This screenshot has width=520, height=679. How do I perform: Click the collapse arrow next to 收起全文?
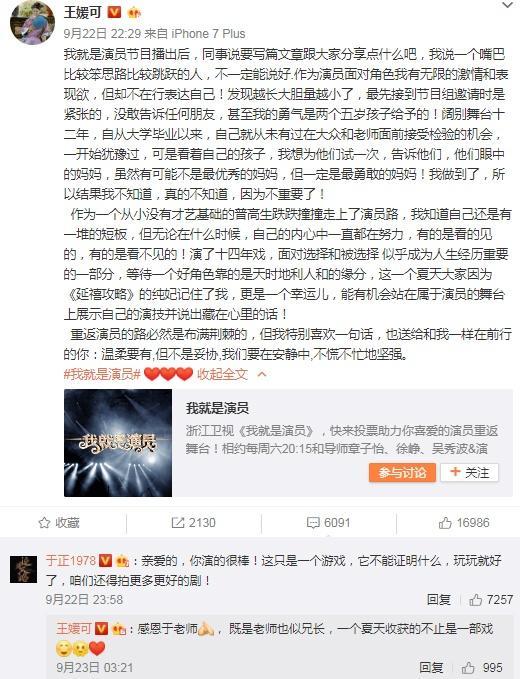(262, 374)
